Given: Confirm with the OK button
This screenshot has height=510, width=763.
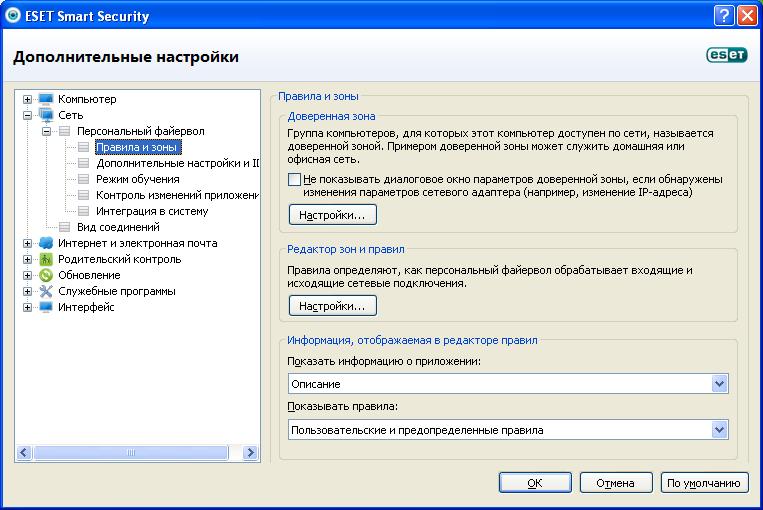Looking at the screenshot, I should click(x=535, y=483).
